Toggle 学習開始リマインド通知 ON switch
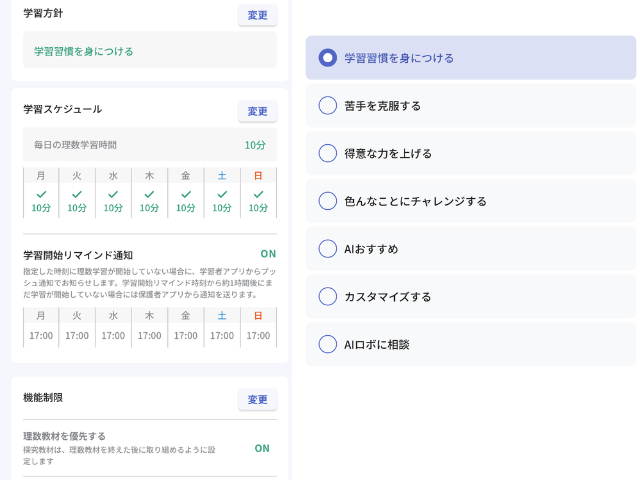The height and width of the screenshot is (480, 640). click(268, 254)
